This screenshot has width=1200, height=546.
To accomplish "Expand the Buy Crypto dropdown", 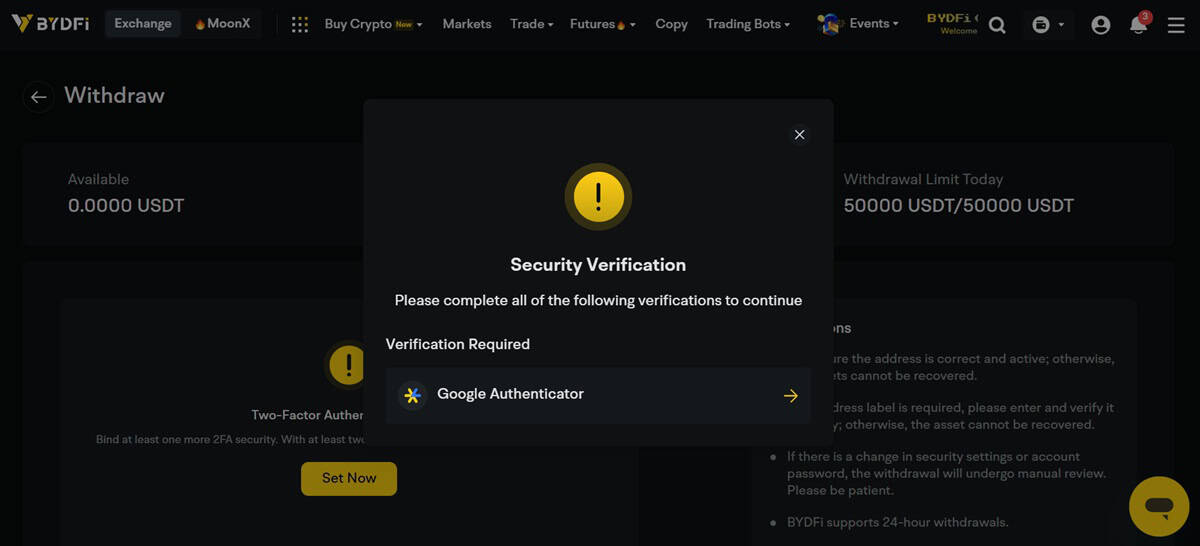I will [x=373, y=24].
